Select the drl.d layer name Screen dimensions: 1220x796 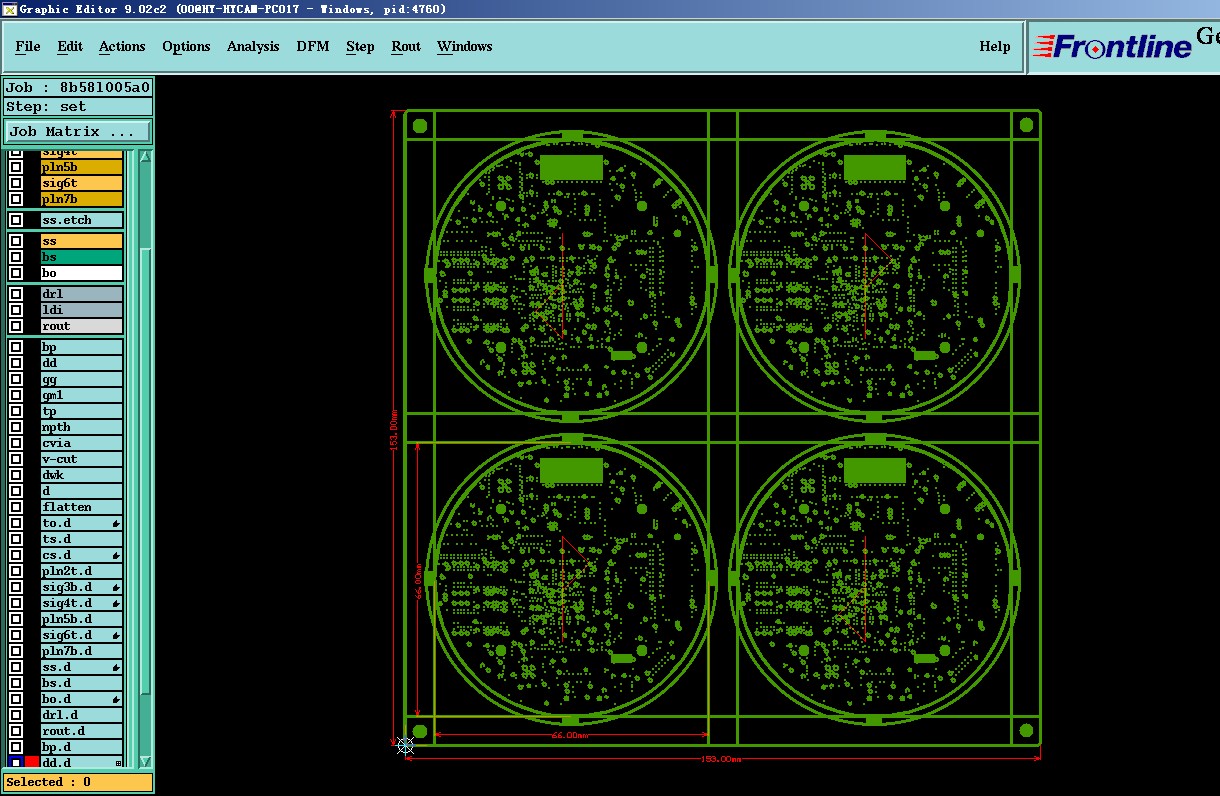[82, 715]
